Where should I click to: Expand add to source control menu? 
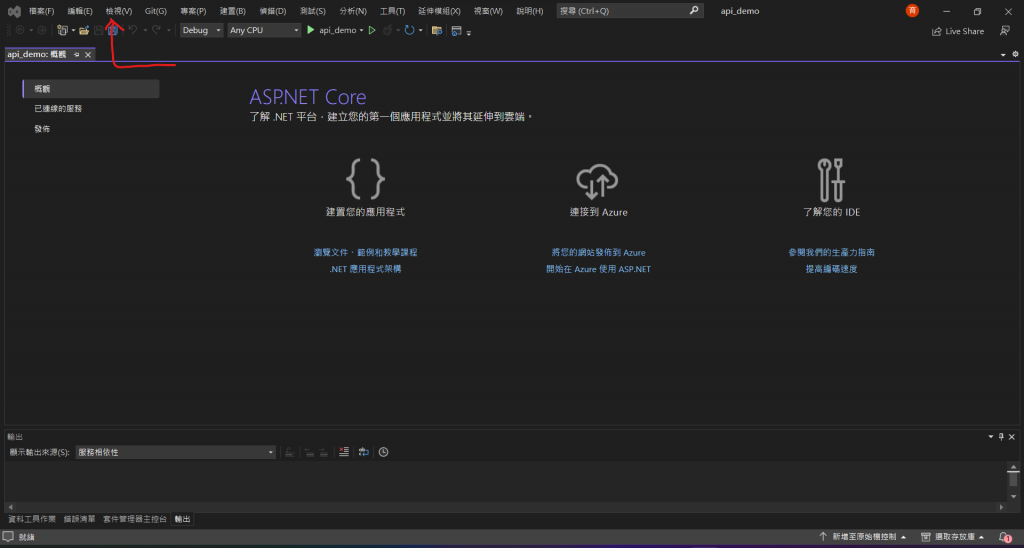[862, 537]
